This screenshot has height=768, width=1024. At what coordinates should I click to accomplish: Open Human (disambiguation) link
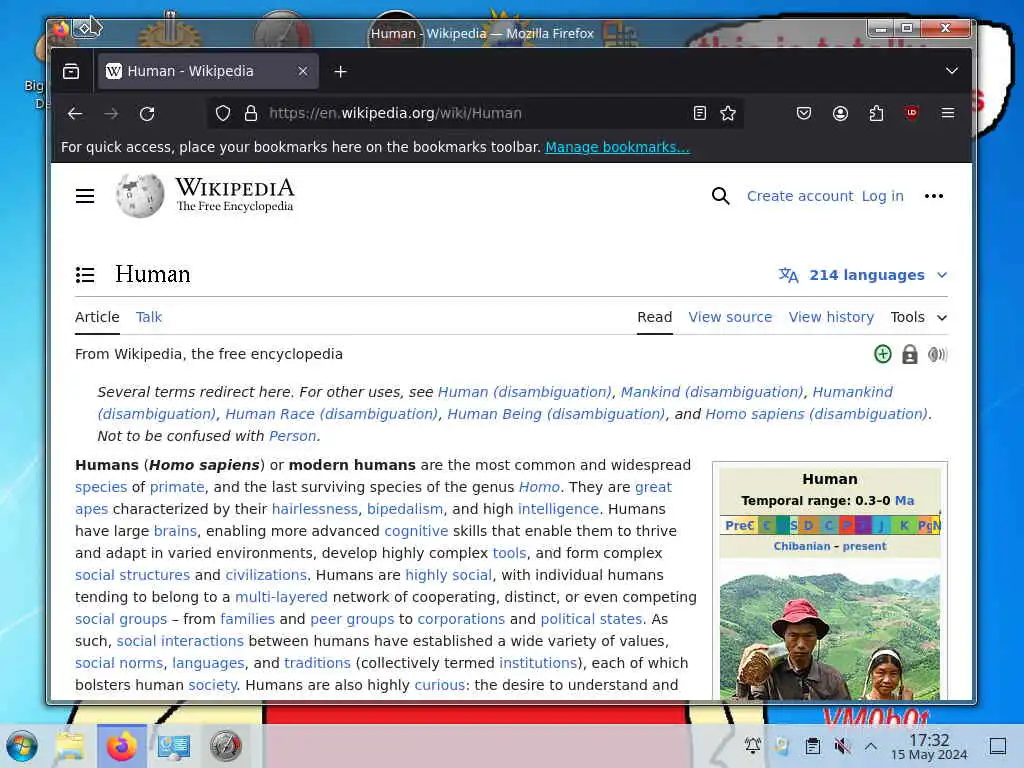click(525, 392)
